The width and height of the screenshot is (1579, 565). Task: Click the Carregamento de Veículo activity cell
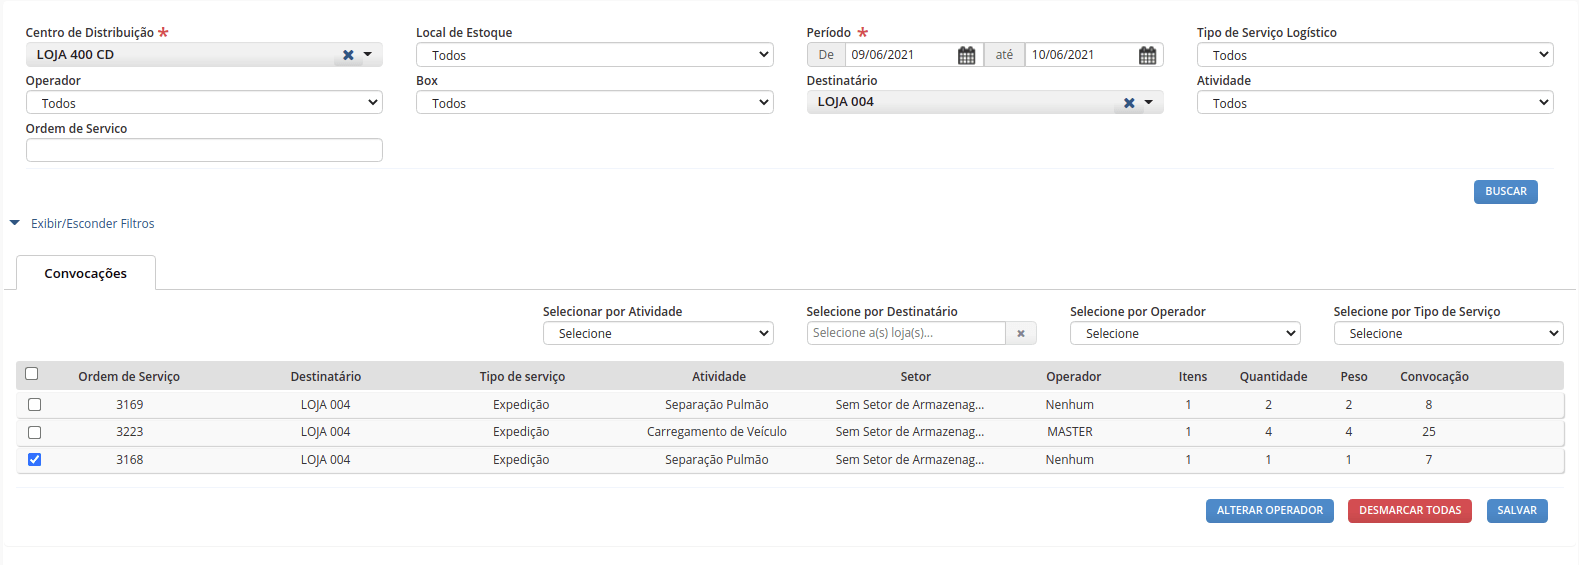717,432
